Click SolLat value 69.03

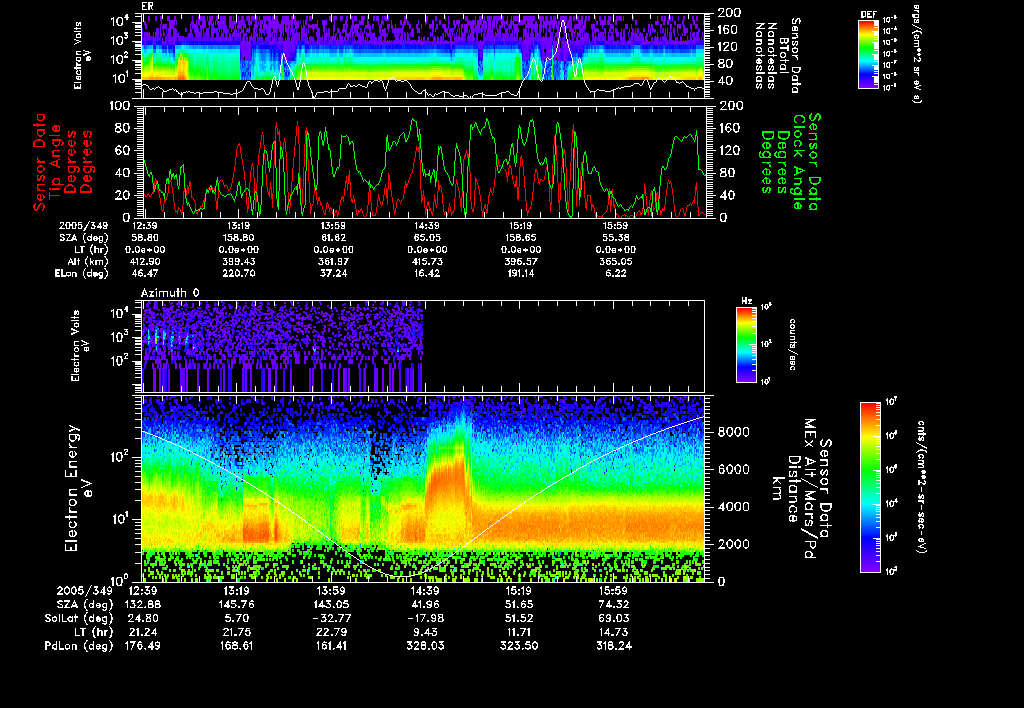tap(613, 619)
